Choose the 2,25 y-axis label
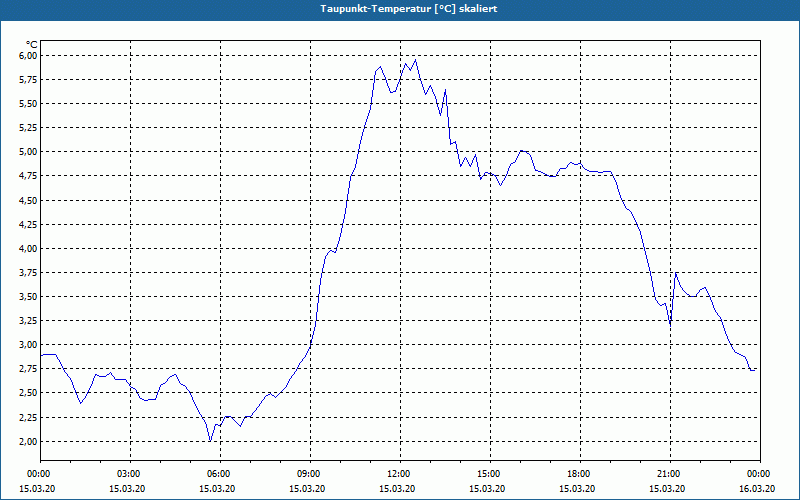This screenshot has height=500, width=800. (28, 418)
